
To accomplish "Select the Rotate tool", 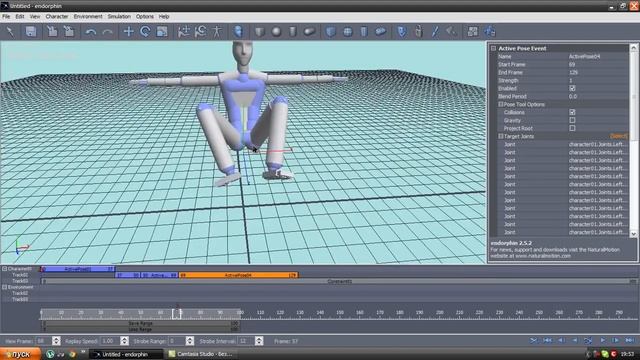I will (145, 31).
